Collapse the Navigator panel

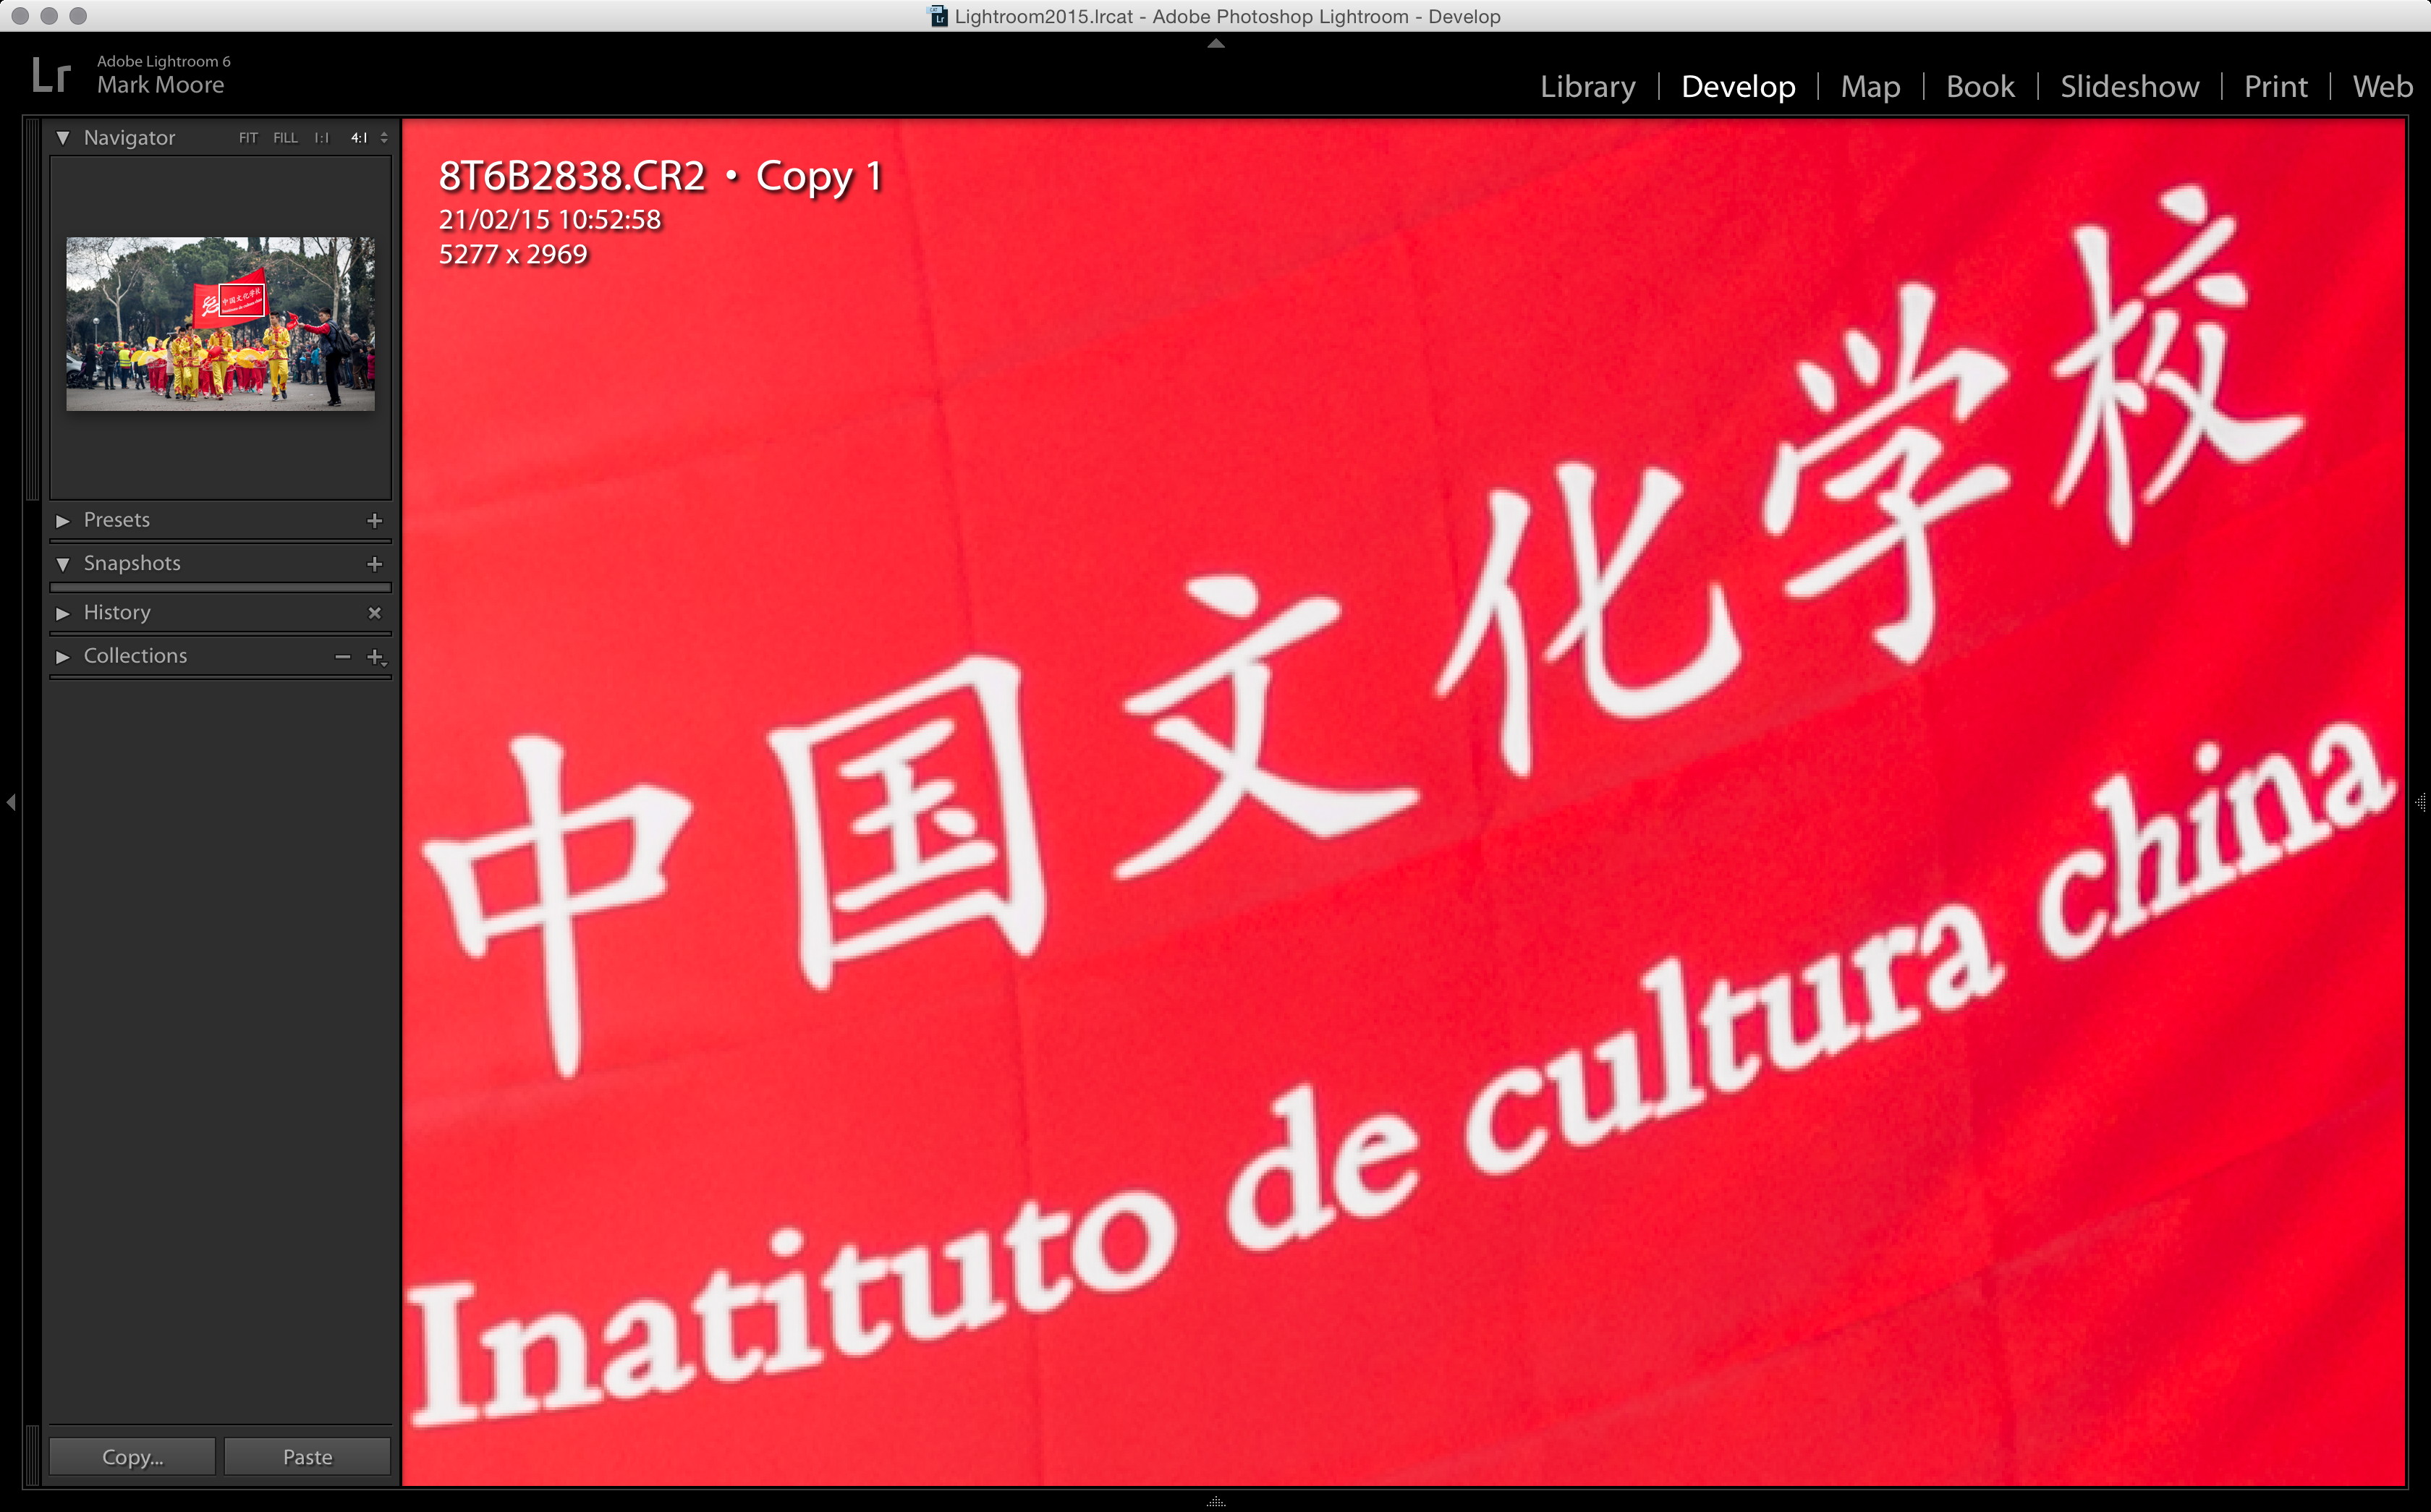coord(63,138)
